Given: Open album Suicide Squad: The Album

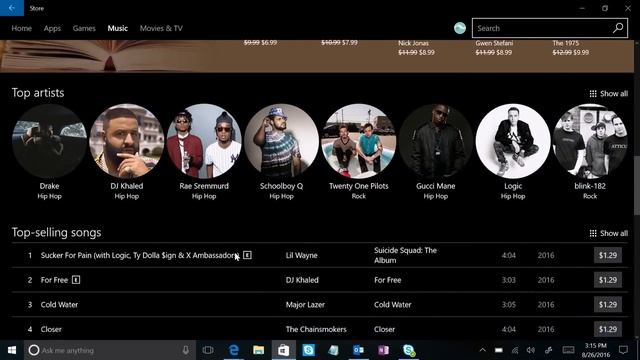Looking at the screenshot, I should tap(405, 256).
